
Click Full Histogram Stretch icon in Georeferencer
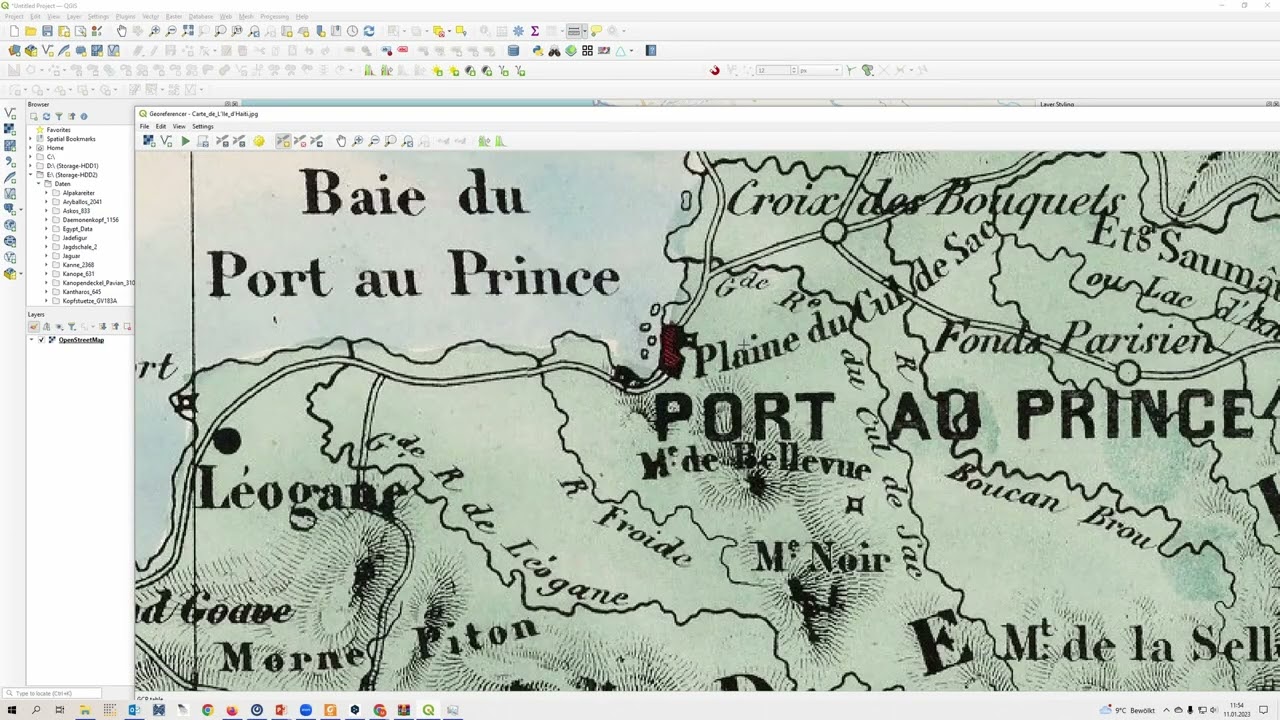tap(484, 141)
